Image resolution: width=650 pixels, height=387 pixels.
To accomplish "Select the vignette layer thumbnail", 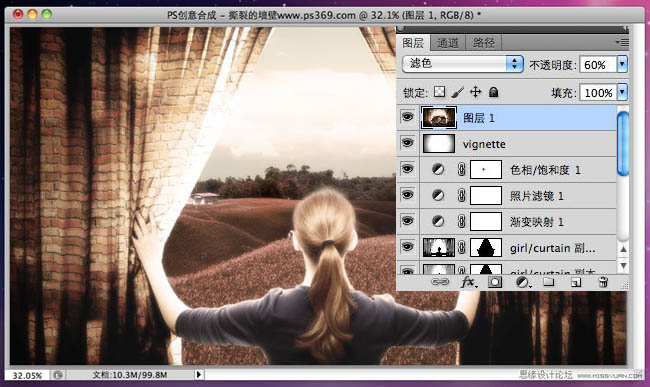I will (439, 144).
